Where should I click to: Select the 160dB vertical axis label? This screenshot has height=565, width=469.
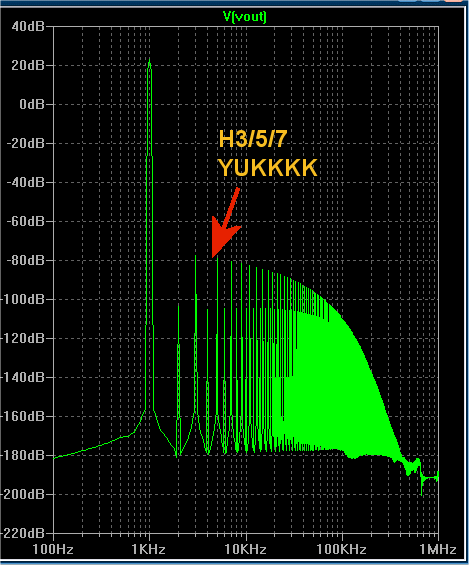click(x=23, y=416)
